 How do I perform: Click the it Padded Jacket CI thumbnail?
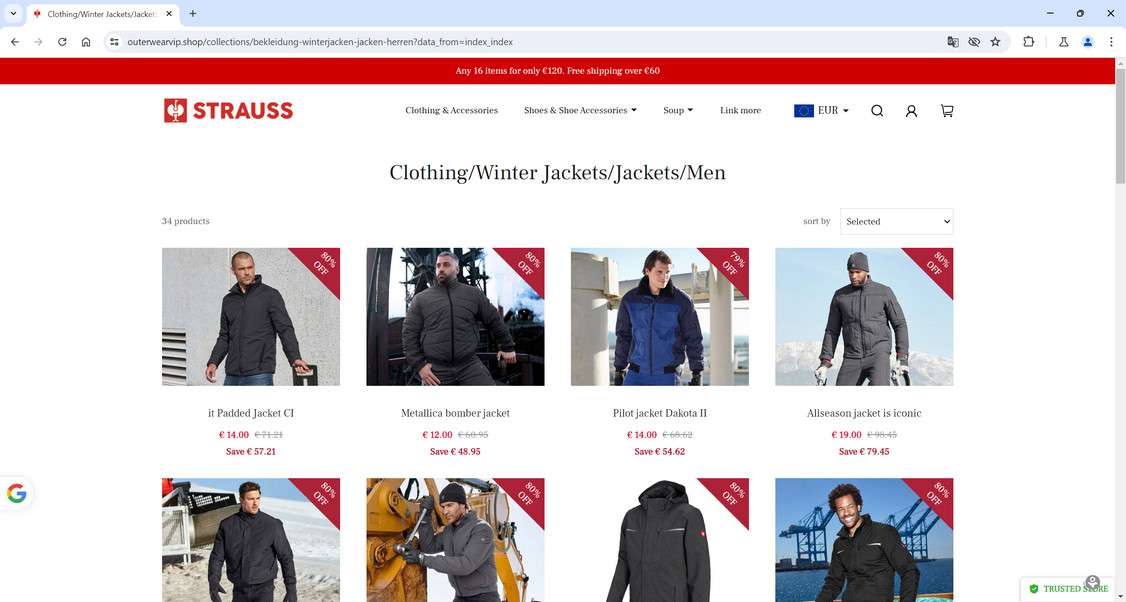251,317
